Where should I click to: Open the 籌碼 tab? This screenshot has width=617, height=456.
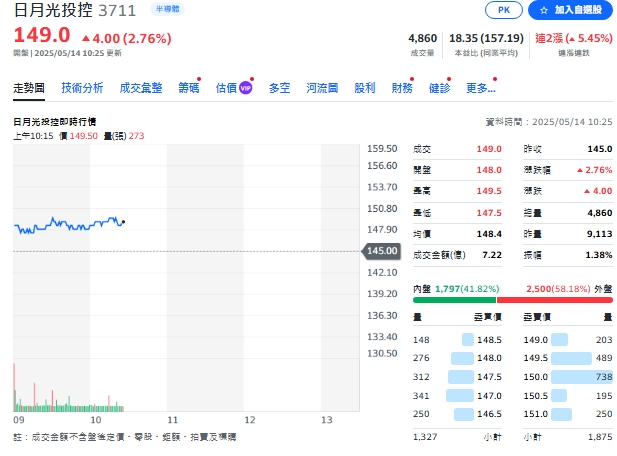coord(189,88)
